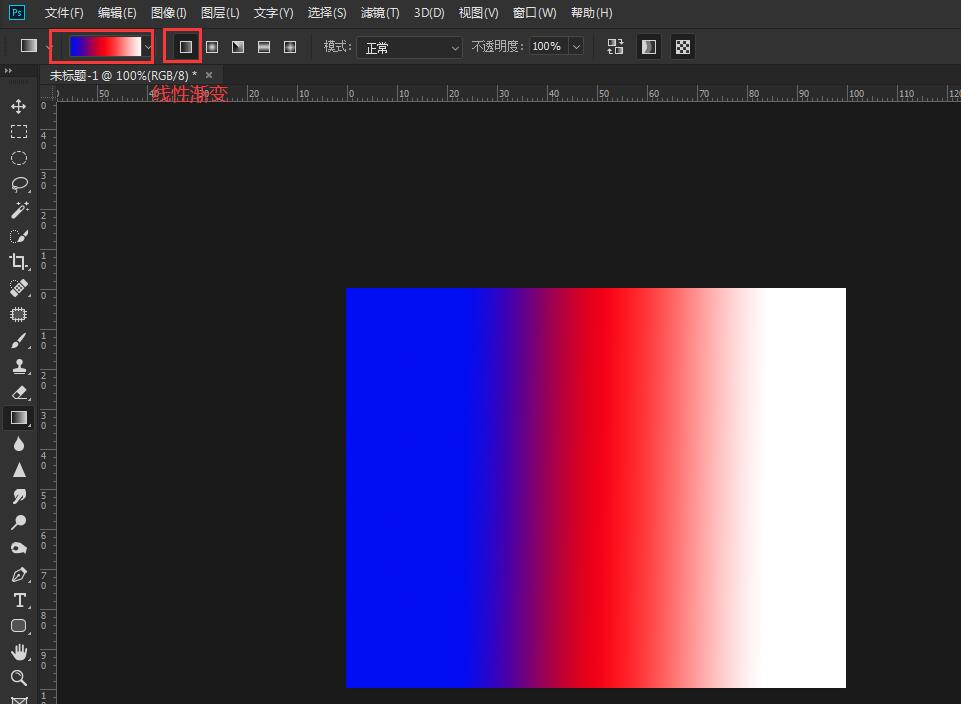Switch to the radial gradient style

tap(211, 47)
